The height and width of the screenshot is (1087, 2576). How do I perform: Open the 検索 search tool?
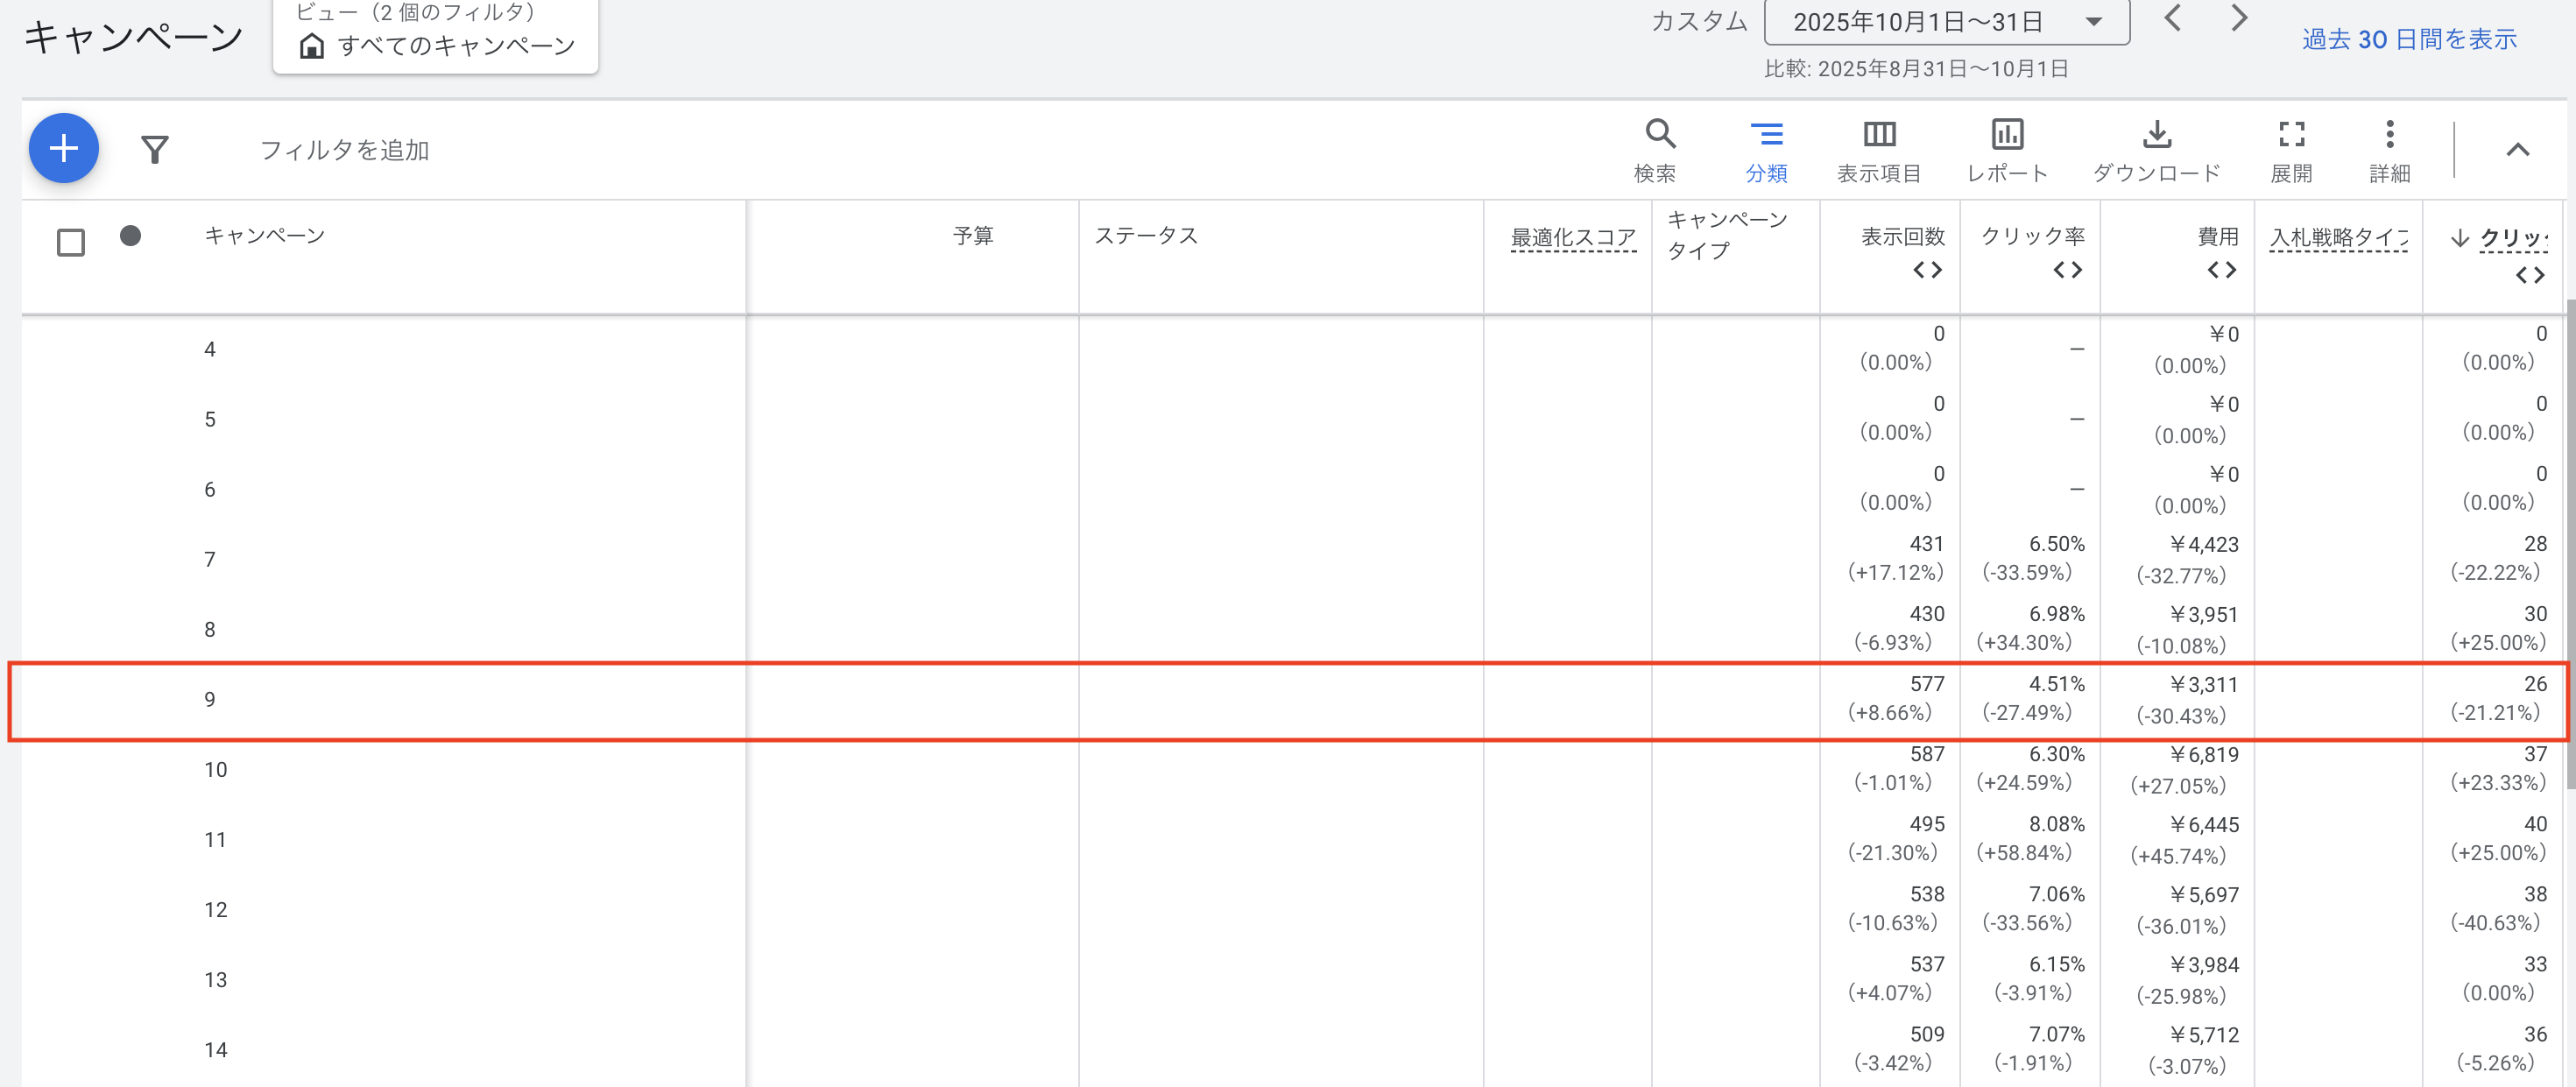[1659, 149]
